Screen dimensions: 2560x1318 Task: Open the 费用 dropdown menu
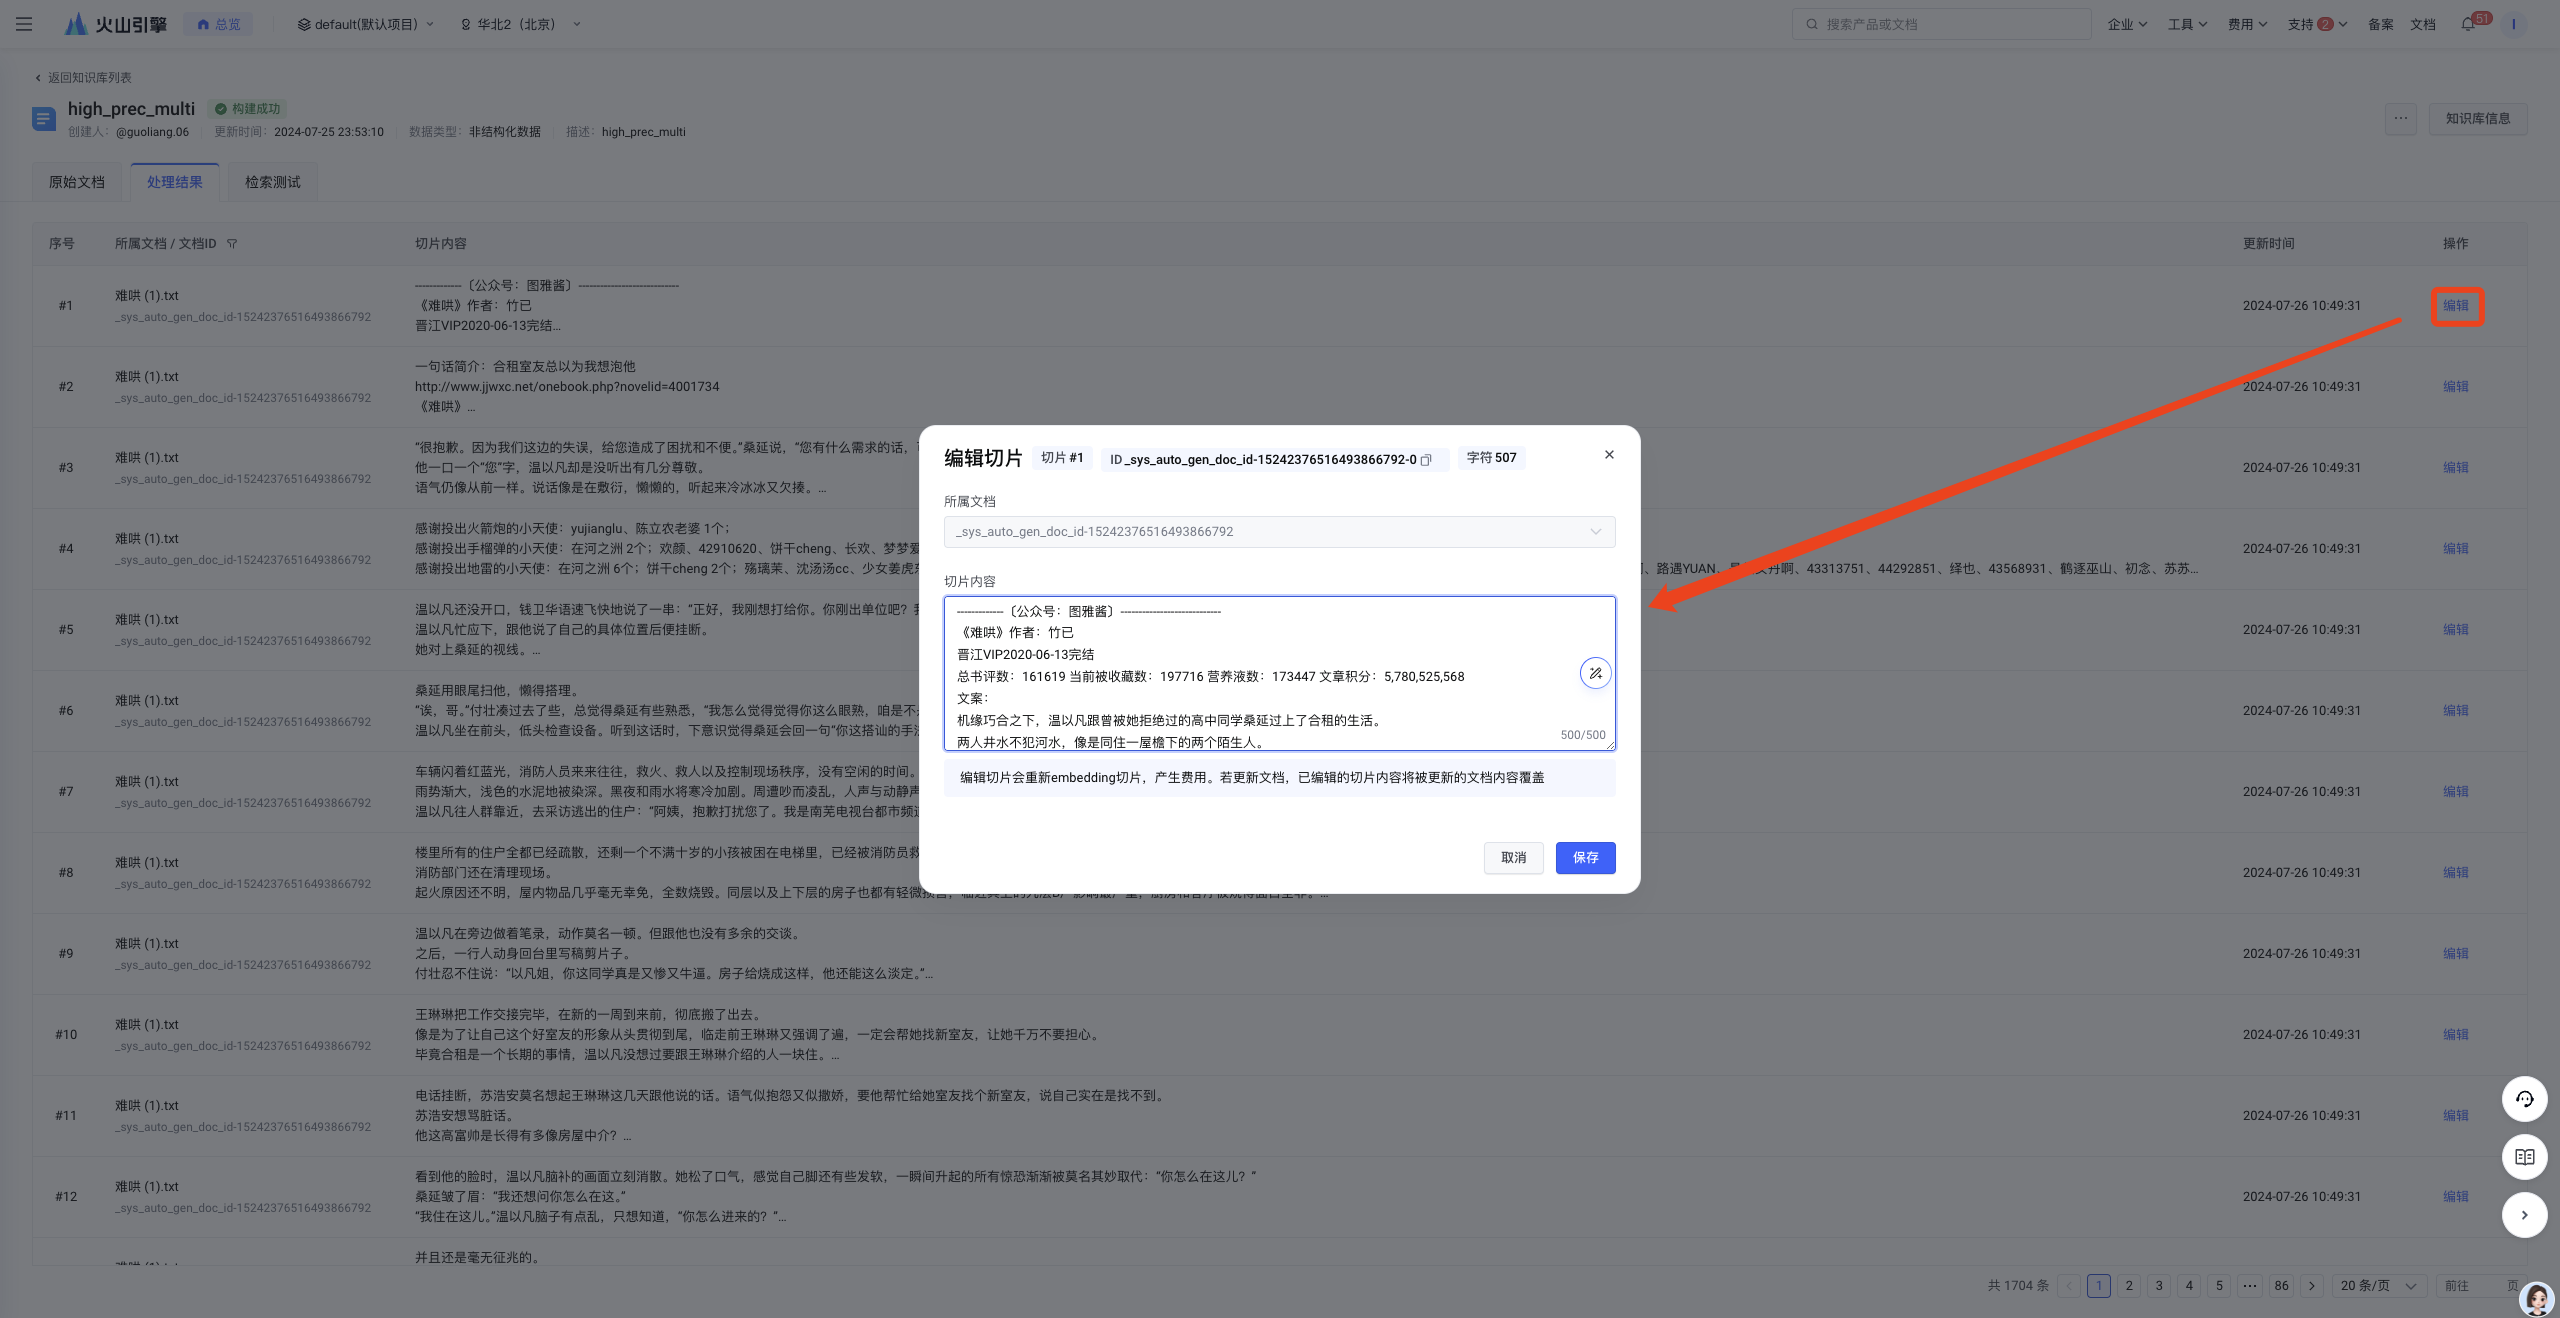pos(2247,24)
